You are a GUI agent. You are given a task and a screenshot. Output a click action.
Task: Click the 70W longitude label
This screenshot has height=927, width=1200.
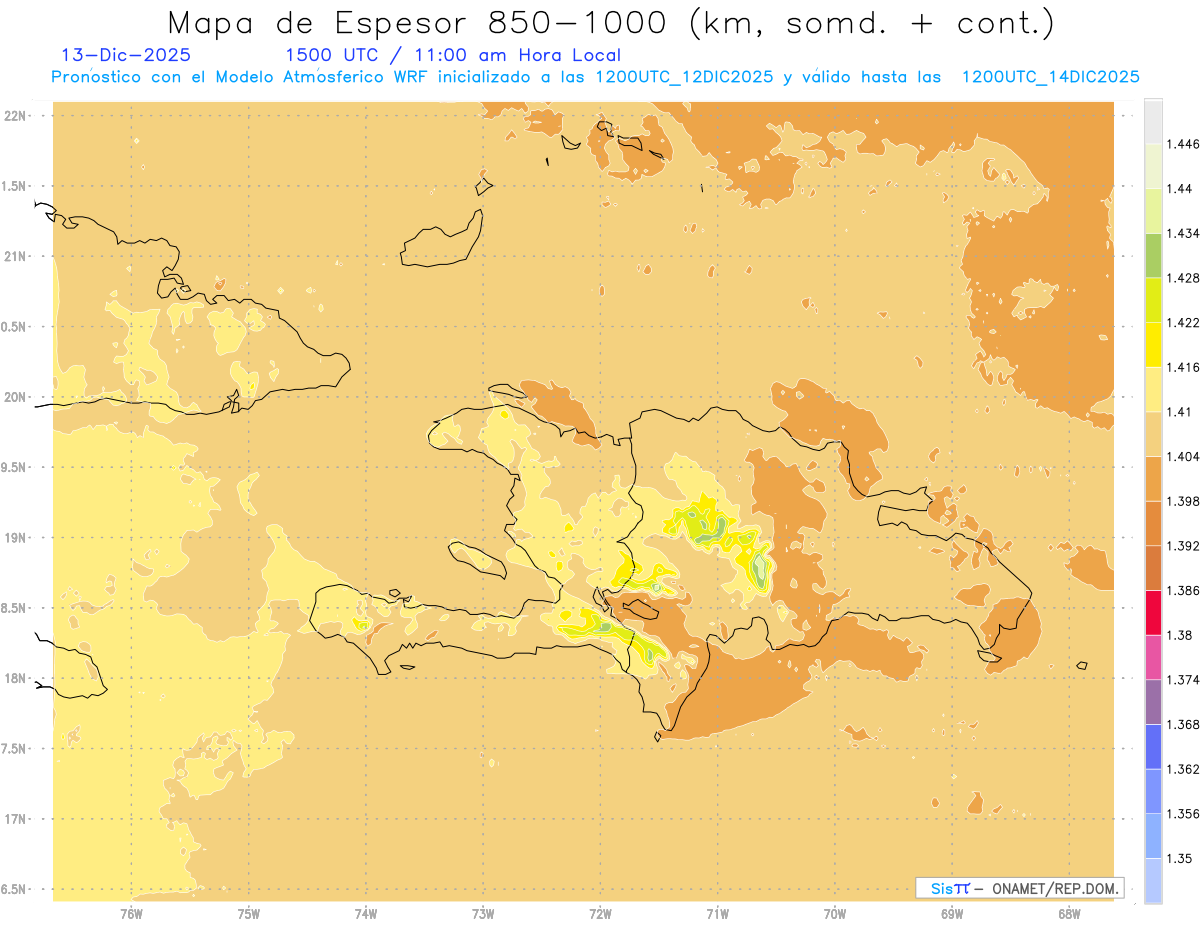pos(835,912)
